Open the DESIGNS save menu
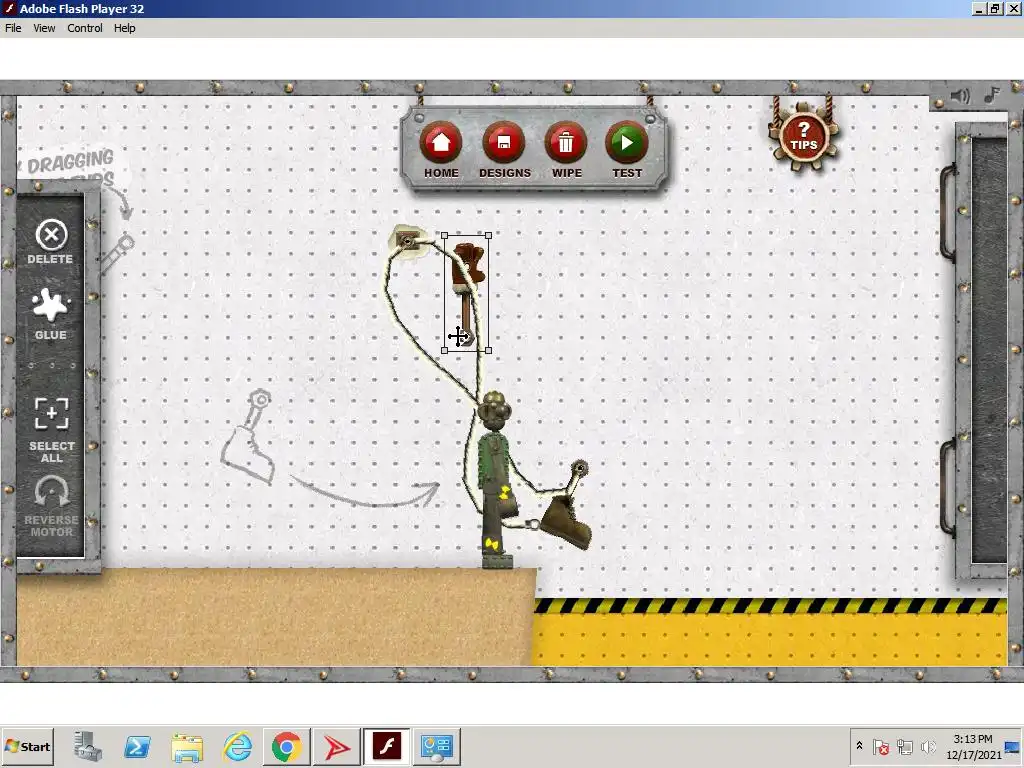Image resolution: width=1024 pixels, height=768 pixels. pos(504,142)
